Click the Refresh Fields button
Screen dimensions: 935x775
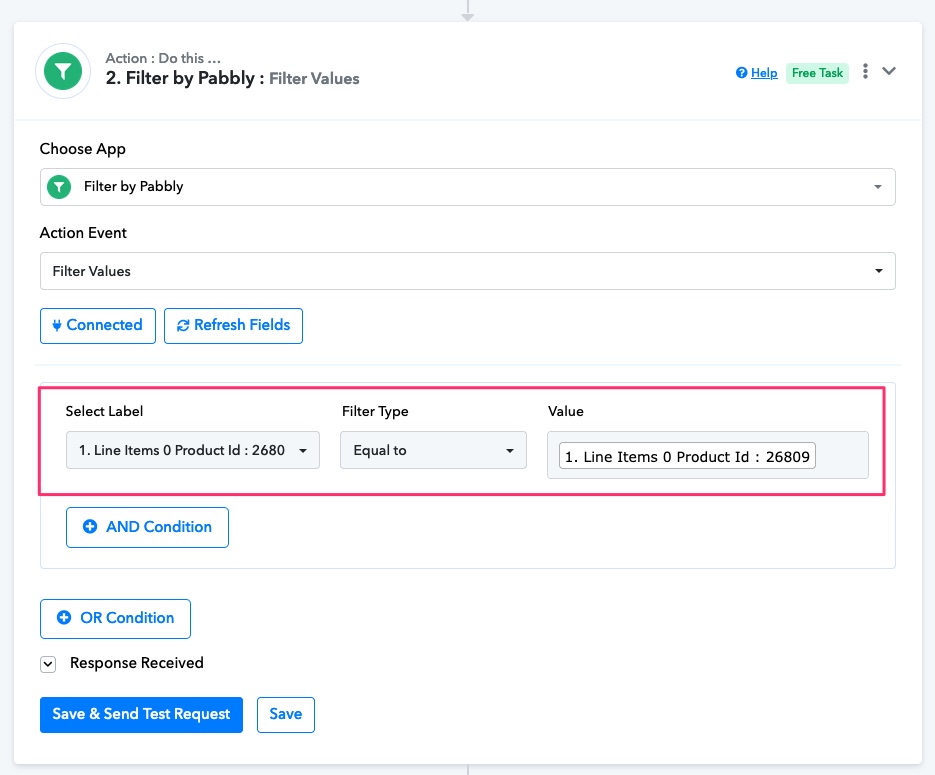233,326
